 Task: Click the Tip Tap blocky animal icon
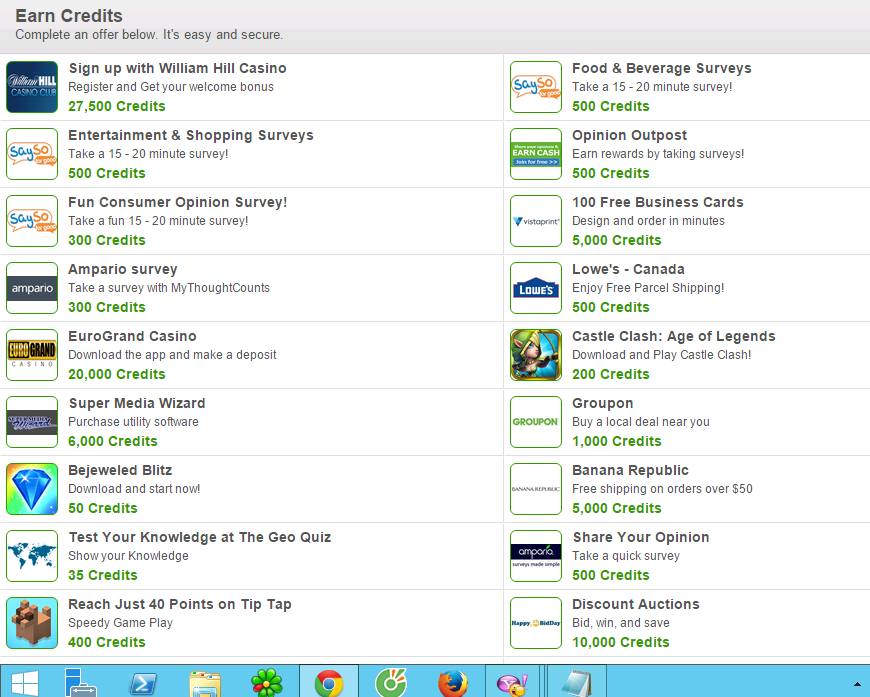pos(32,623)
